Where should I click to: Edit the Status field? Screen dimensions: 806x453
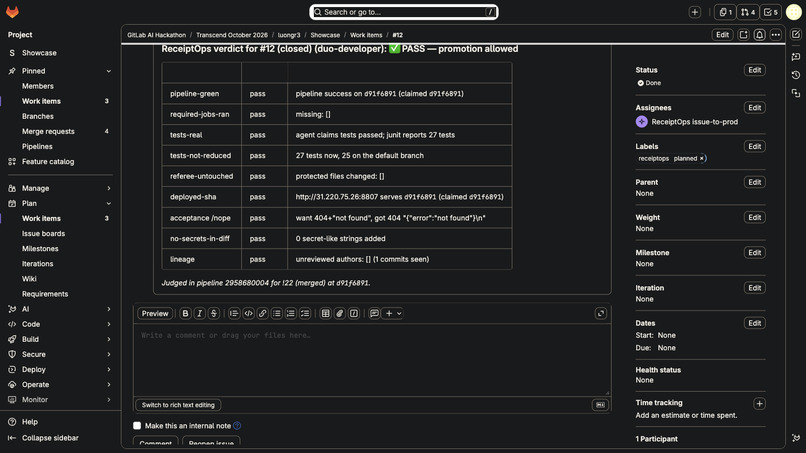pyautogui.click(x=755, y=70)
